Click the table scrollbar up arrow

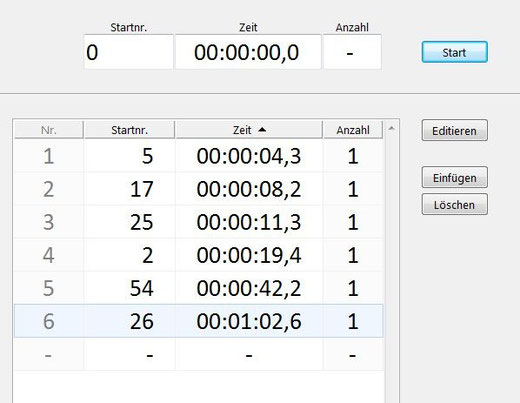(x=391, y=128)
